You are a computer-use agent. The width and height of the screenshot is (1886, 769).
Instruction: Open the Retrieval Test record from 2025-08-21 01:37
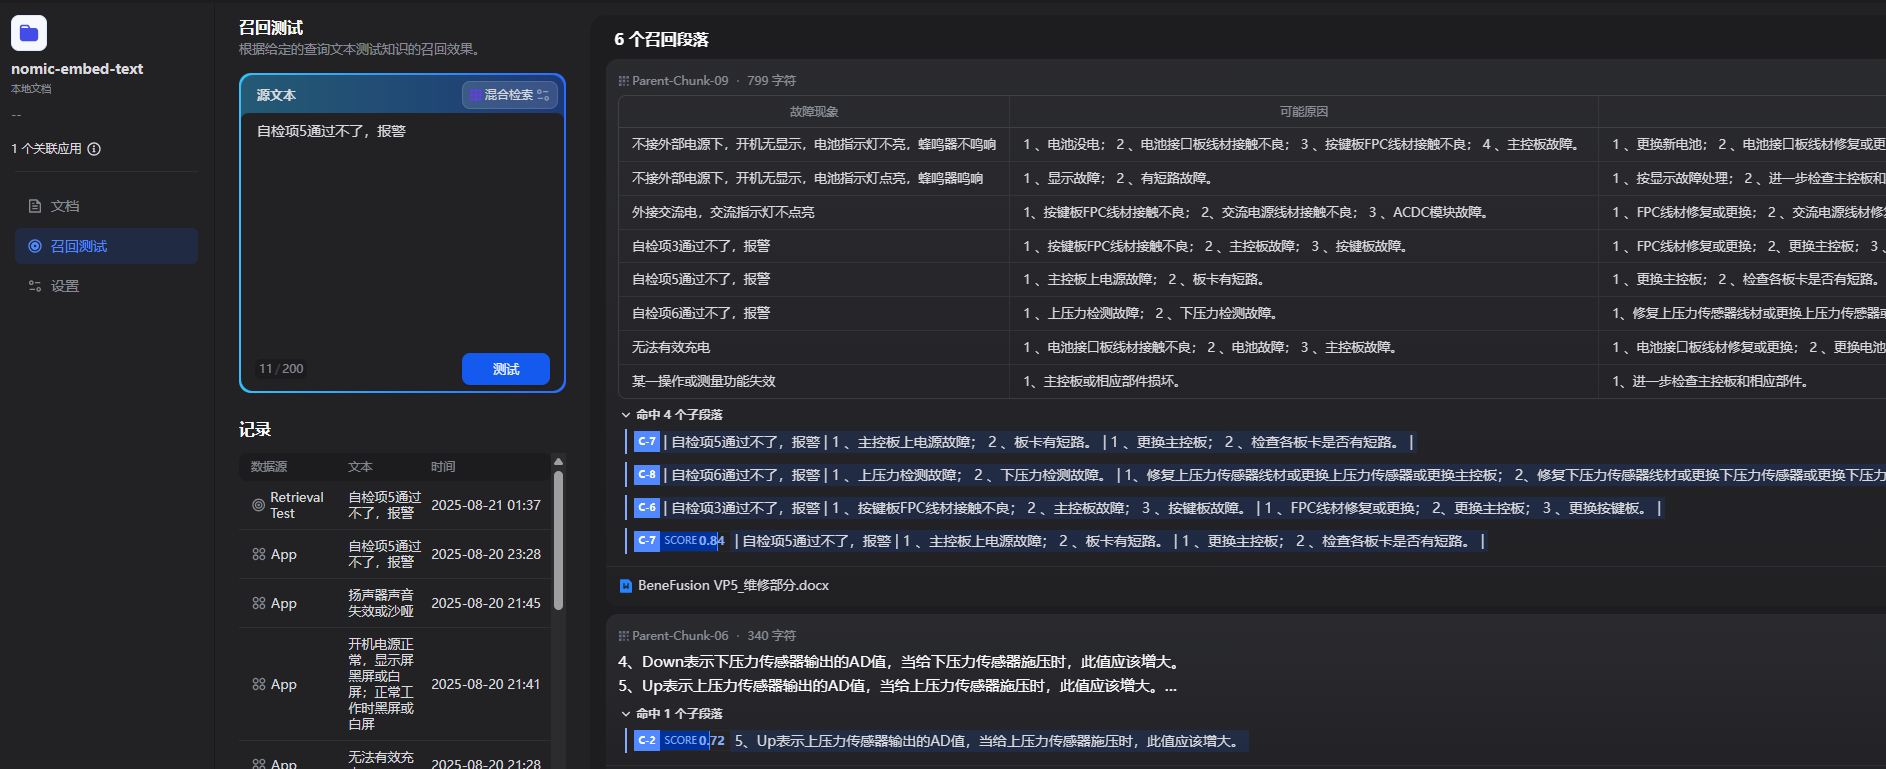click(x=395, y=505)
